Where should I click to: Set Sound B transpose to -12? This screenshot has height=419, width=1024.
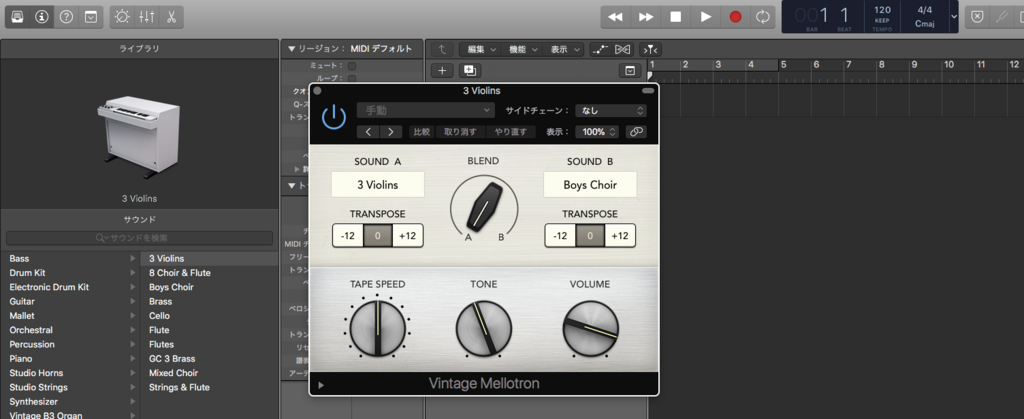pyautogui.click(x=560, y=236)
